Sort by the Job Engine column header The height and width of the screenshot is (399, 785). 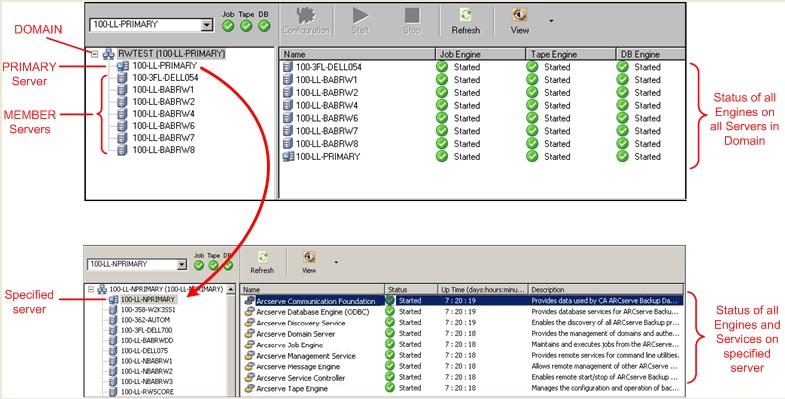click(481, 54)
